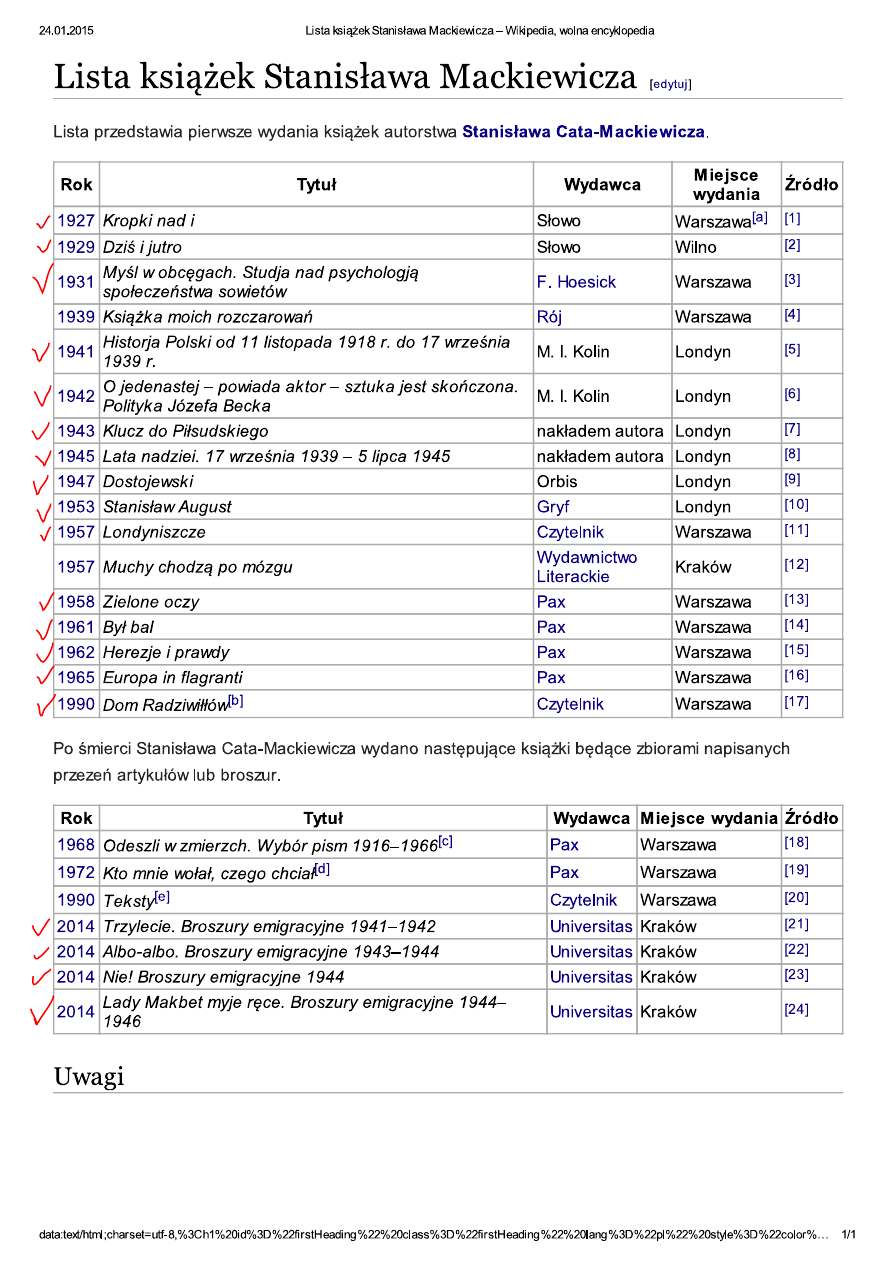Open the Stanisława Cata-Mackiewicza link
Viewport: 893px width, 1263px height.
(x=583, y=131)
